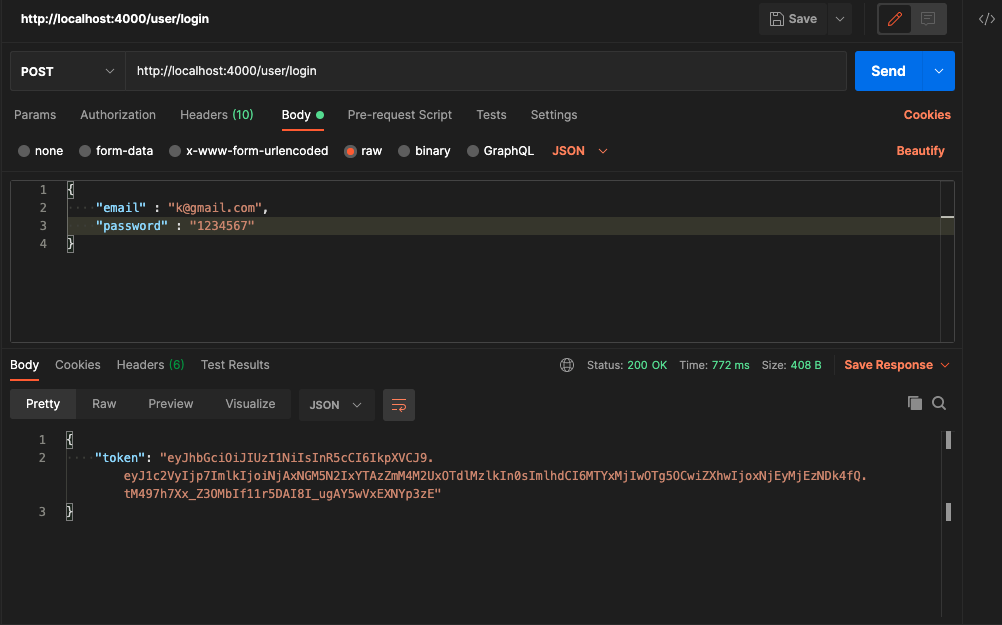Viewport: 1002px width, 625px height.
Task: Open the Tests tab
Action: point(491,115)
